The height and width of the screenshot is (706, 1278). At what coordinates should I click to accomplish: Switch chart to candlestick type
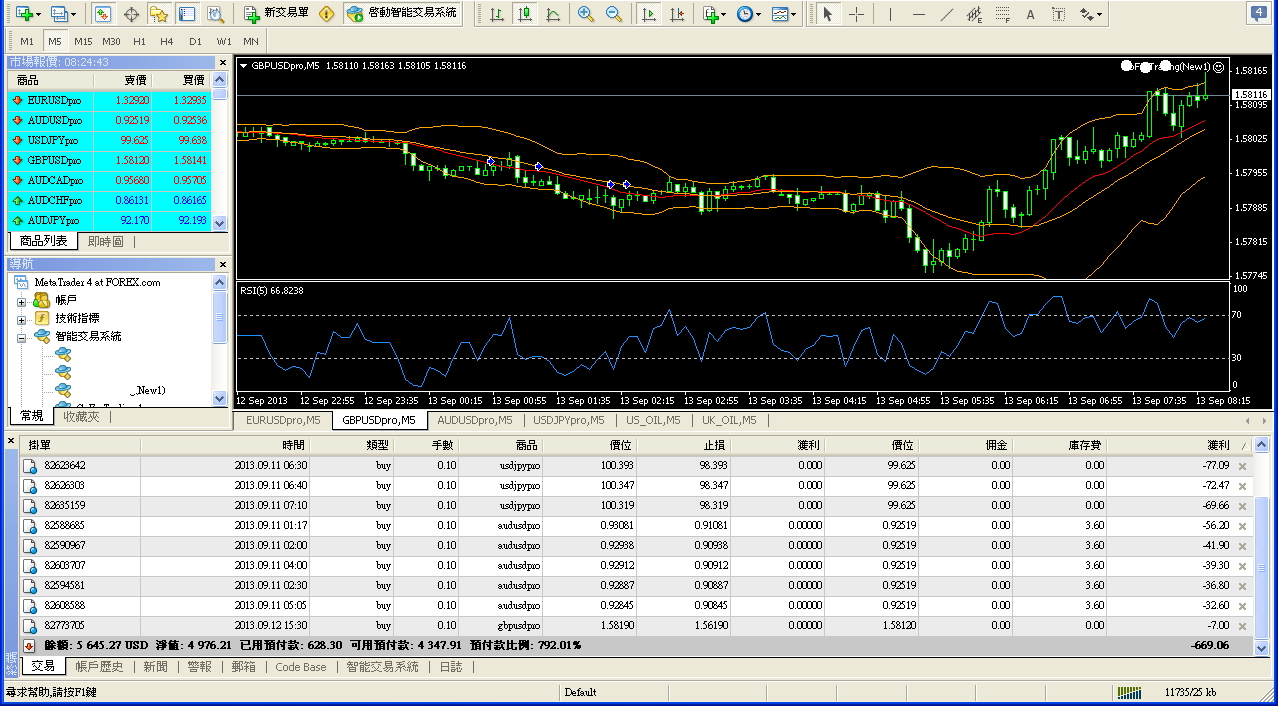coord(525,14)
